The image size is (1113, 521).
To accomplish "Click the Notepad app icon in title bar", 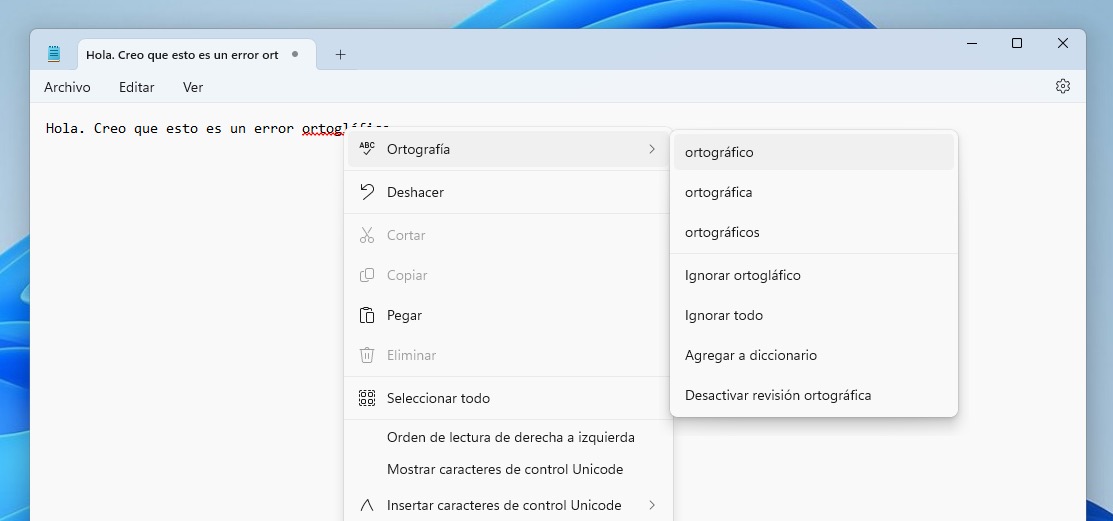I will 54,54.
